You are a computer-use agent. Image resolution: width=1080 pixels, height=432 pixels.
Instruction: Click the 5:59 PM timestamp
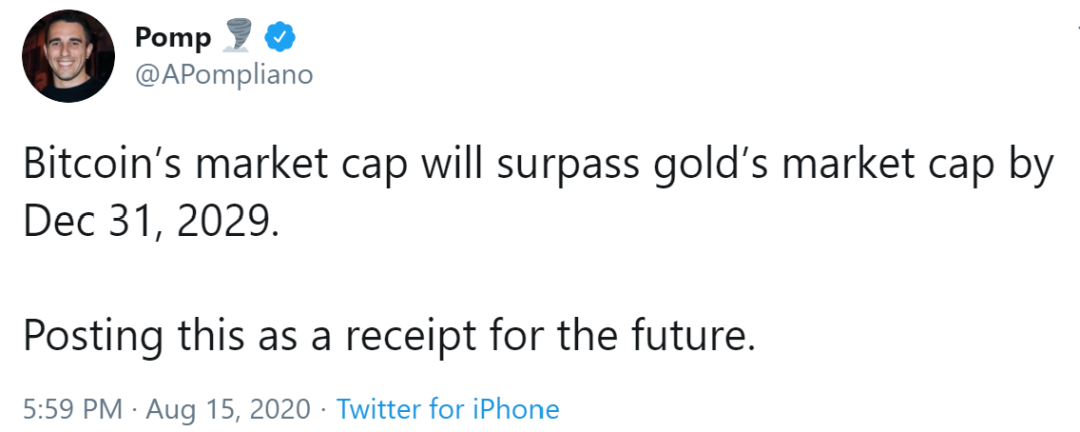(x=73, y=409)
